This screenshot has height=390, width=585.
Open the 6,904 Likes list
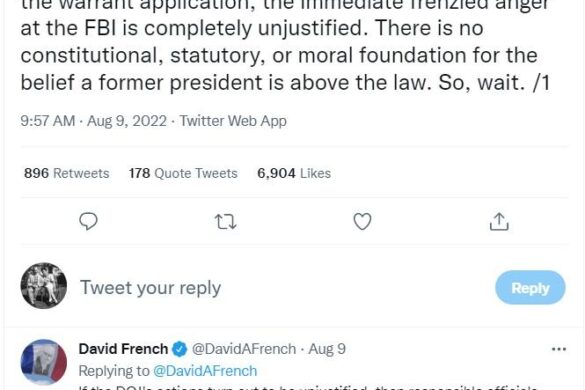(x=294, y=173)
